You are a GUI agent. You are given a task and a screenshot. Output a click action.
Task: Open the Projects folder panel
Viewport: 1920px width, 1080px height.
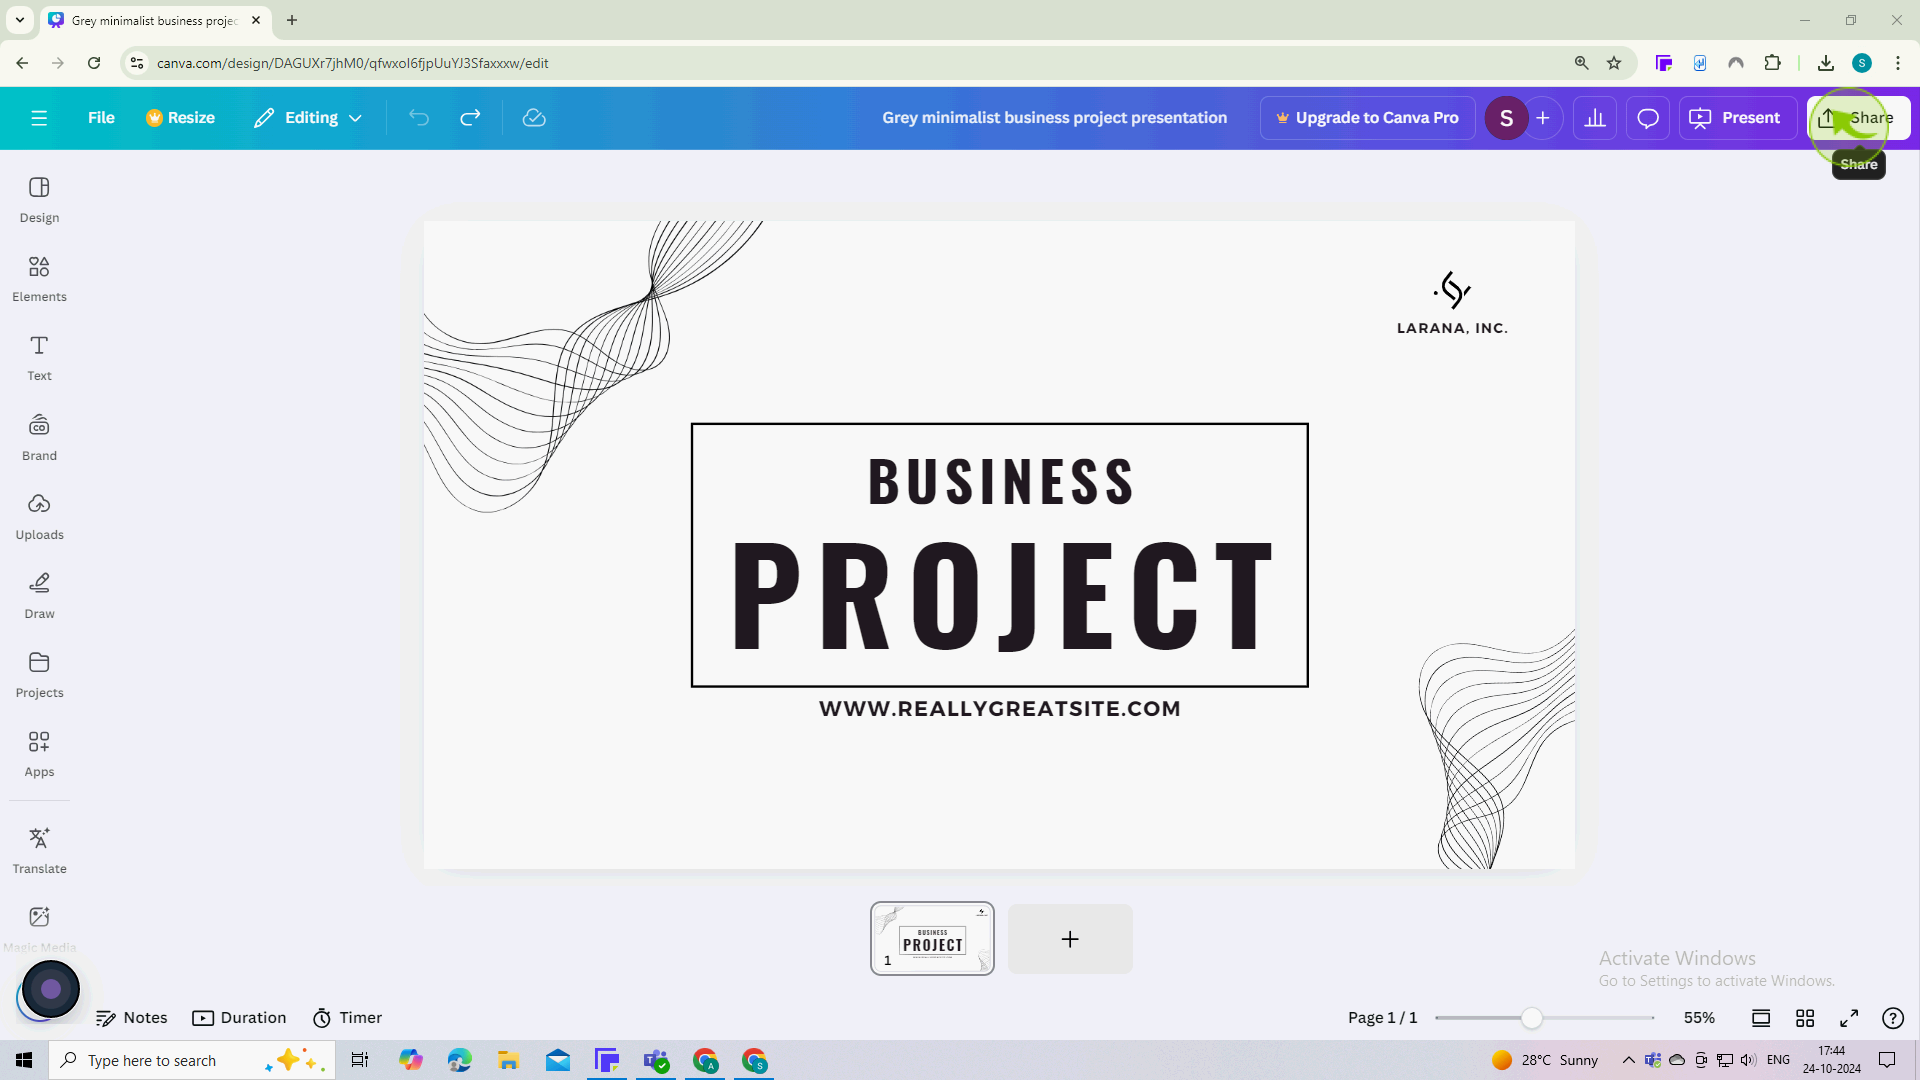click(39, 674)
